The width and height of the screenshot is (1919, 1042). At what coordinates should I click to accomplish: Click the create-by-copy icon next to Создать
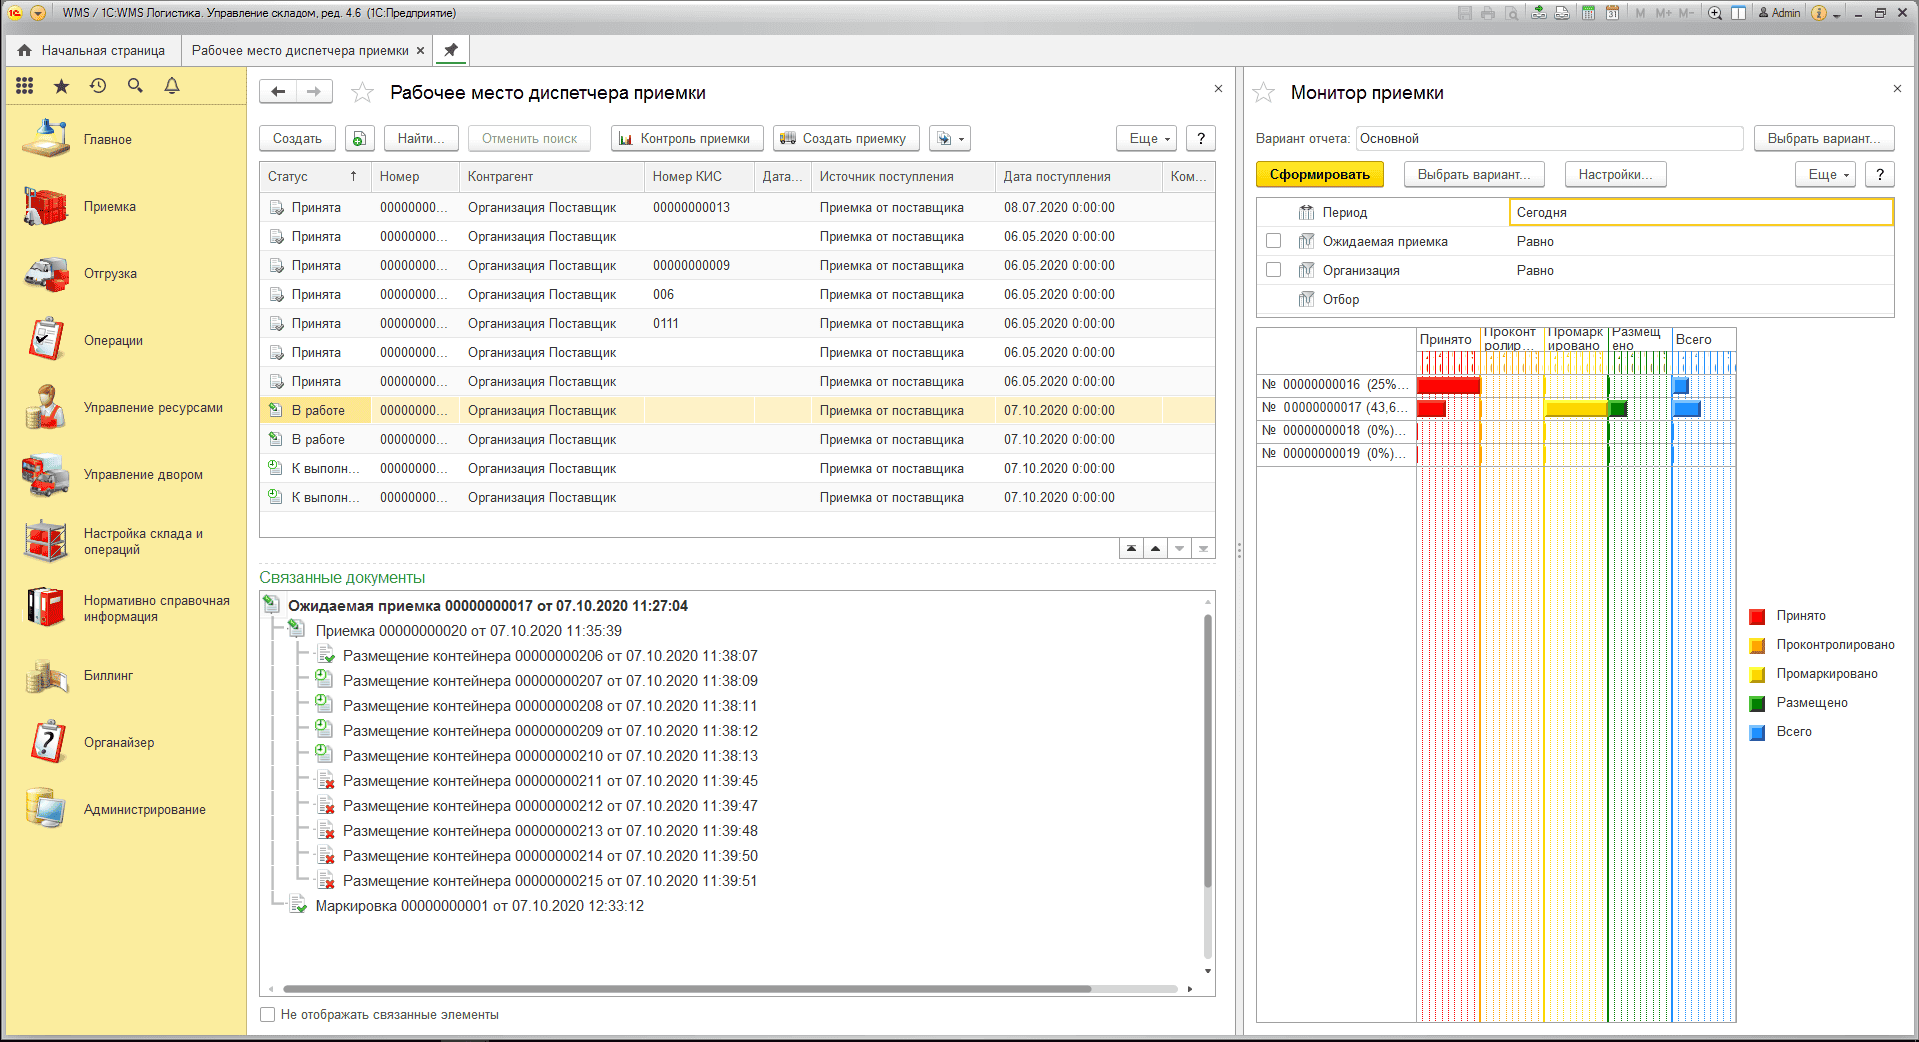pyautogui.click(x=359, y=139)
